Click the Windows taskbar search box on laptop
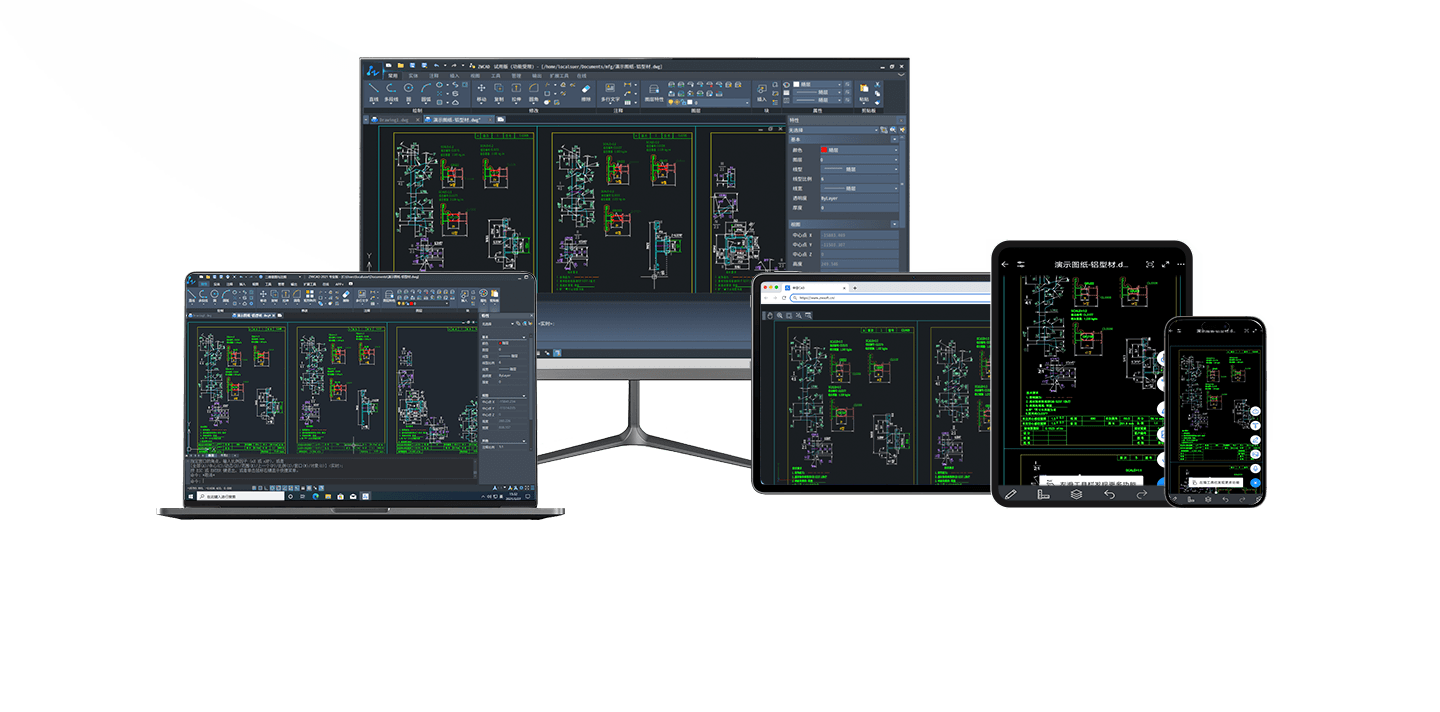The width and height of the screenshot is (1440, 712). [240, 496]
